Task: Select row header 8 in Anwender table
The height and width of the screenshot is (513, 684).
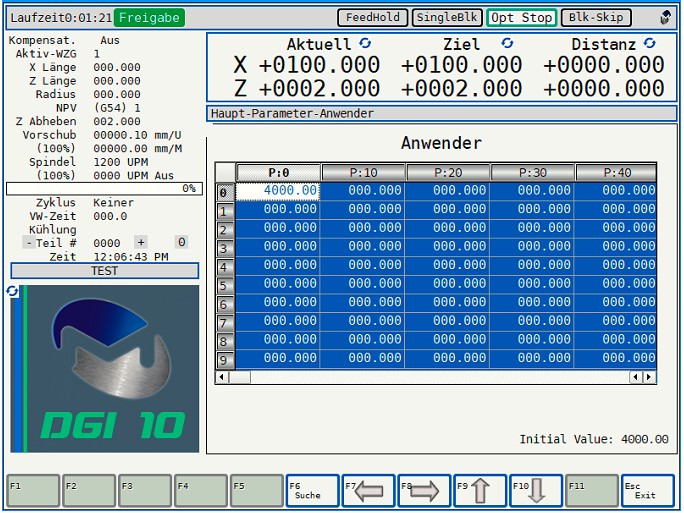Action: point(226,341)
